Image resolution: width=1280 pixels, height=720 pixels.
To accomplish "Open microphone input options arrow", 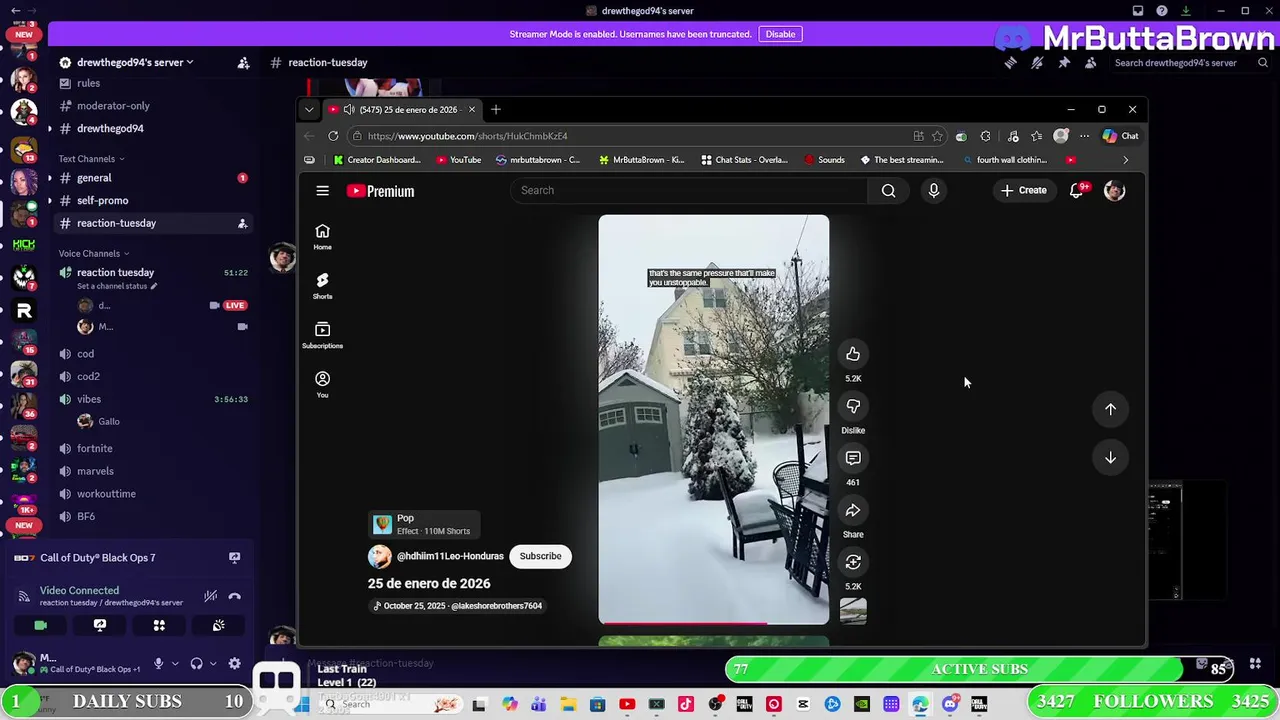I will point(174,663).
